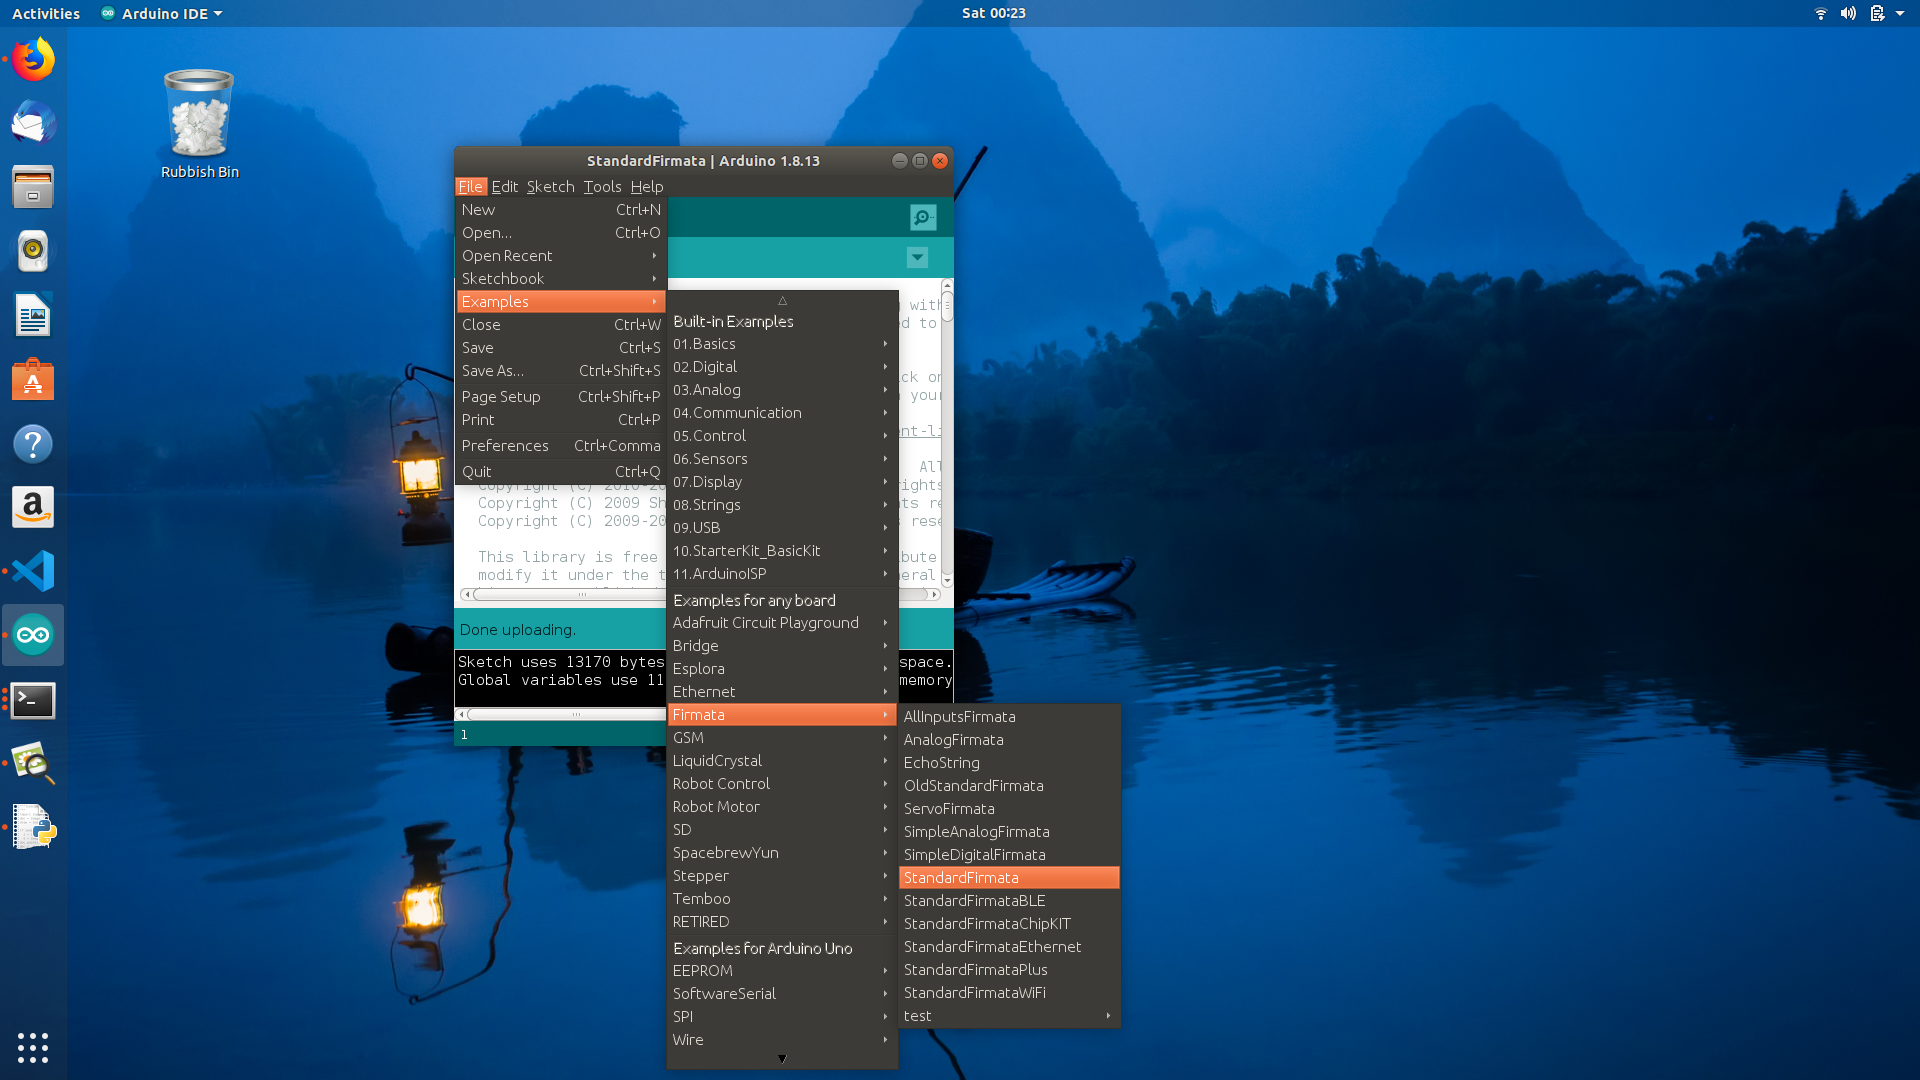Choose Open... from the File menu
Screen dimensions: 1920x1080
click(561, 232)
